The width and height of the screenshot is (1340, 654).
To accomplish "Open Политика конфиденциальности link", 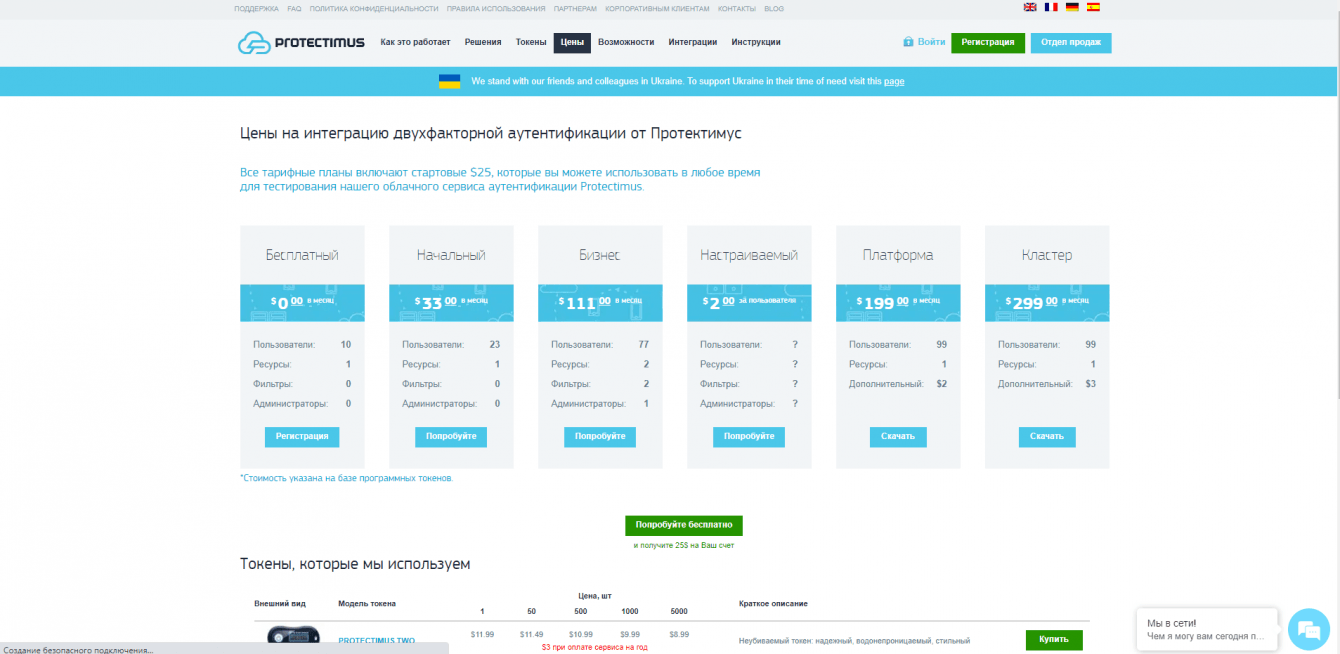I will (374, 8).
